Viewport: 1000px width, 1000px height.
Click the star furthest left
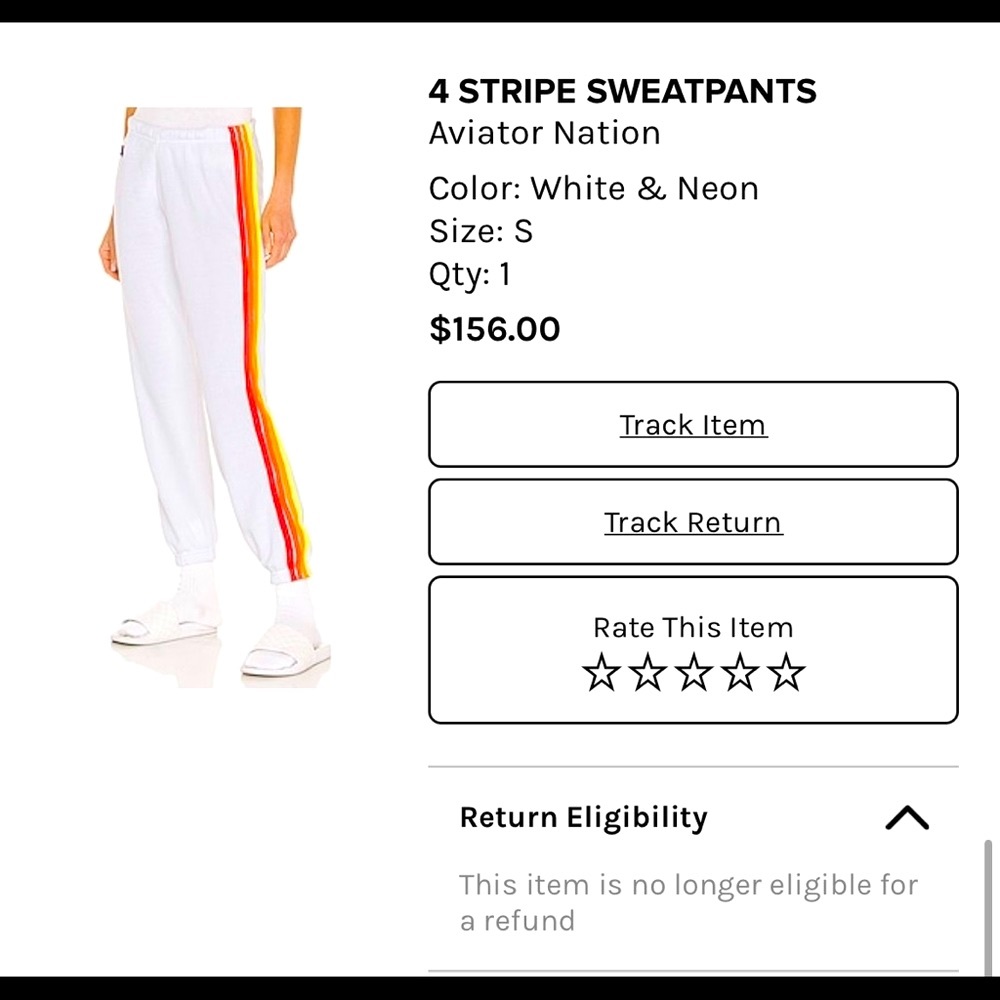tap(601, 673)
